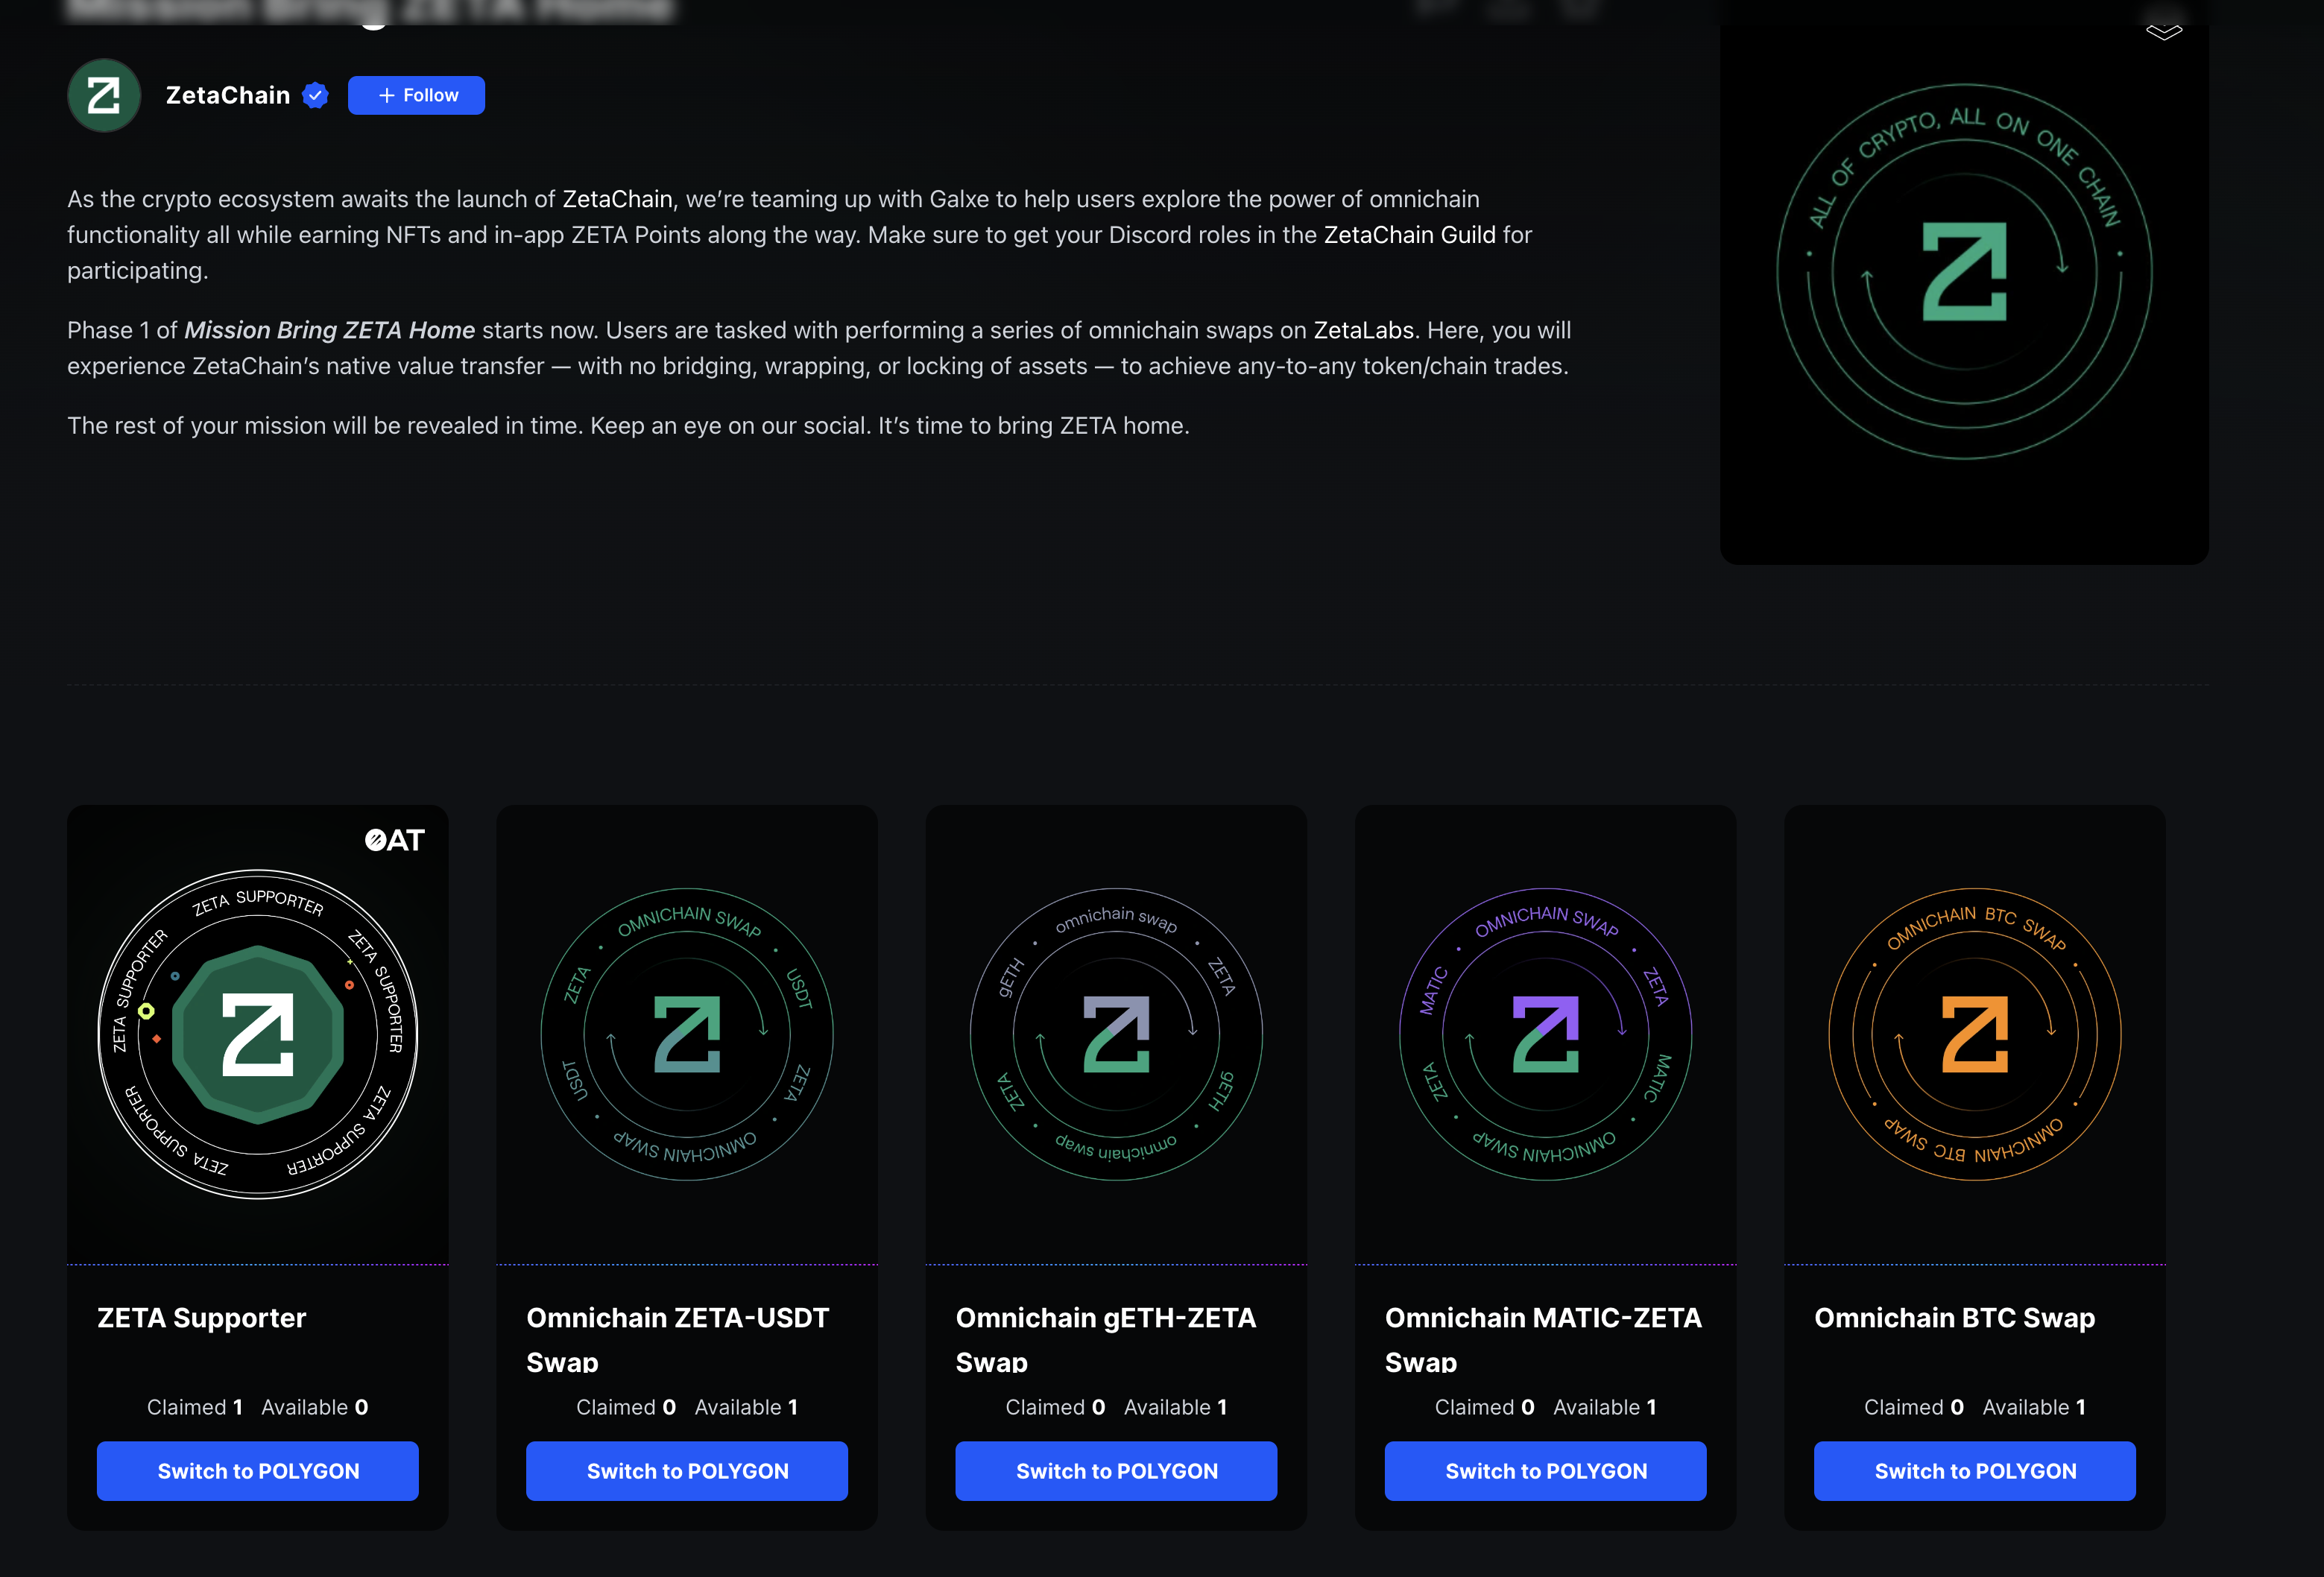Open the orange BTC swap badge
This screenshot has height=1577, width=2324.
click(1974, 1033)
